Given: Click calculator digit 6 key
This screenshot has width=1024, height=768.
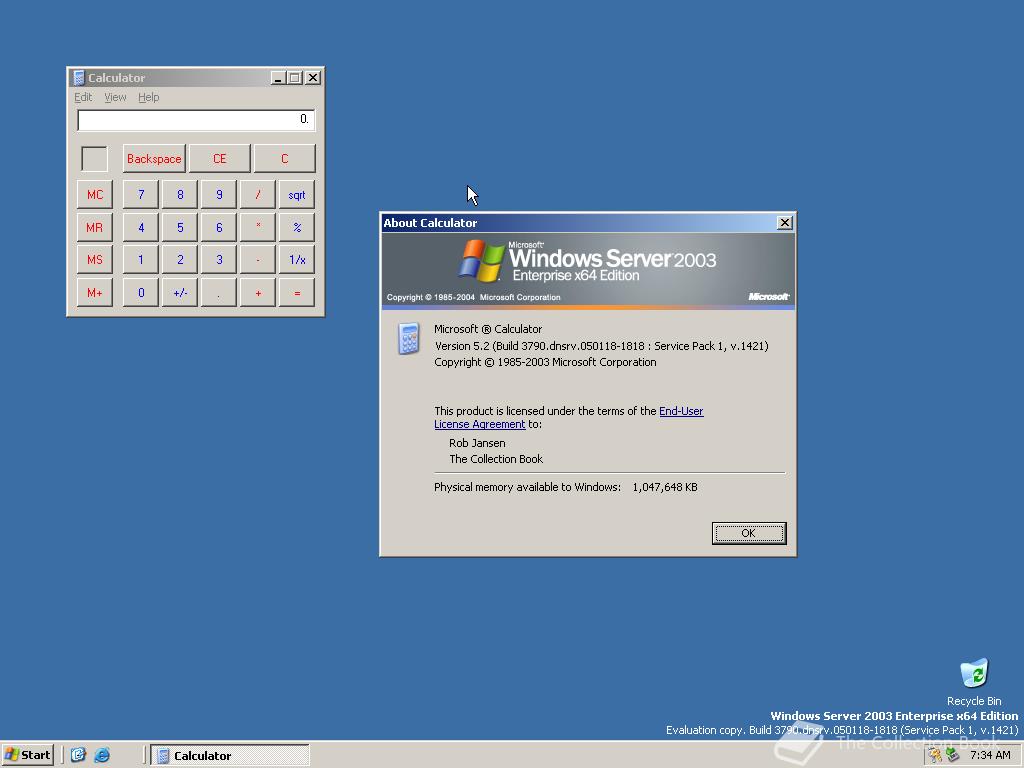Looking at the screenshot, I should click(219, 227).
